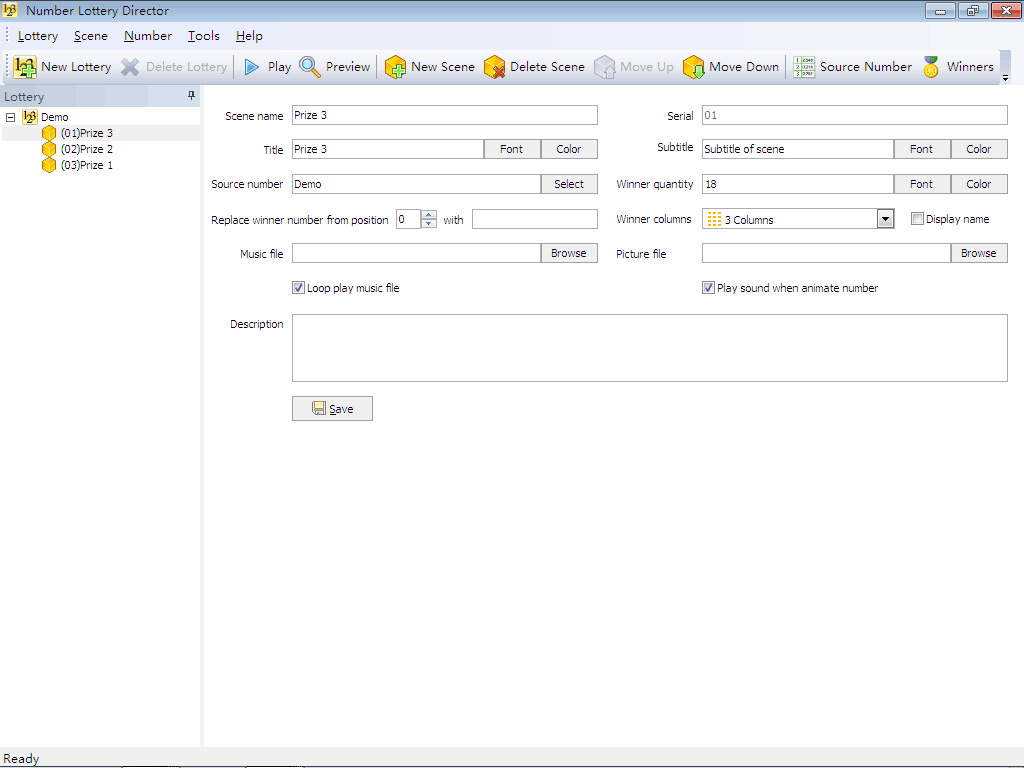Click the application icon in the title bar
Viewport: 1024px width, 768px height.
click(10, 10)
